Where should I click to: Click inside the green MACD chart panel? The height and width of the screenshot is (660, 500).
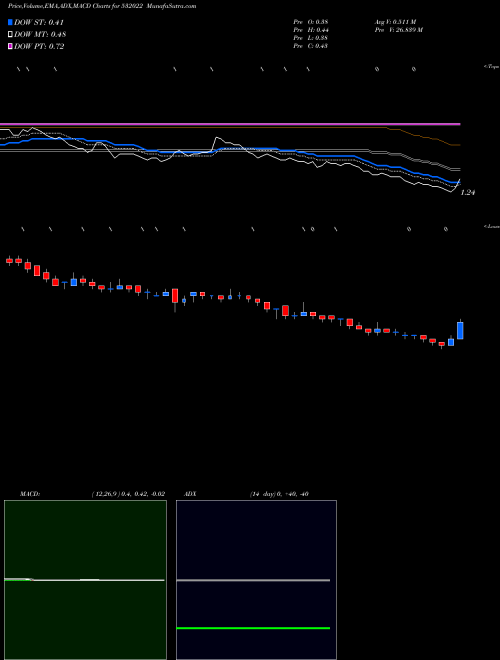(x=85, y=579)
